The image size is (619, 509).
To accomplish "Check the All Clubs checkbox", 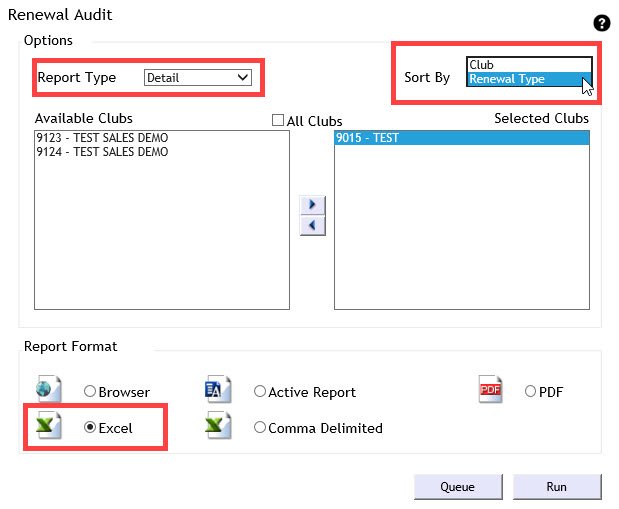I will click(279, 121).
